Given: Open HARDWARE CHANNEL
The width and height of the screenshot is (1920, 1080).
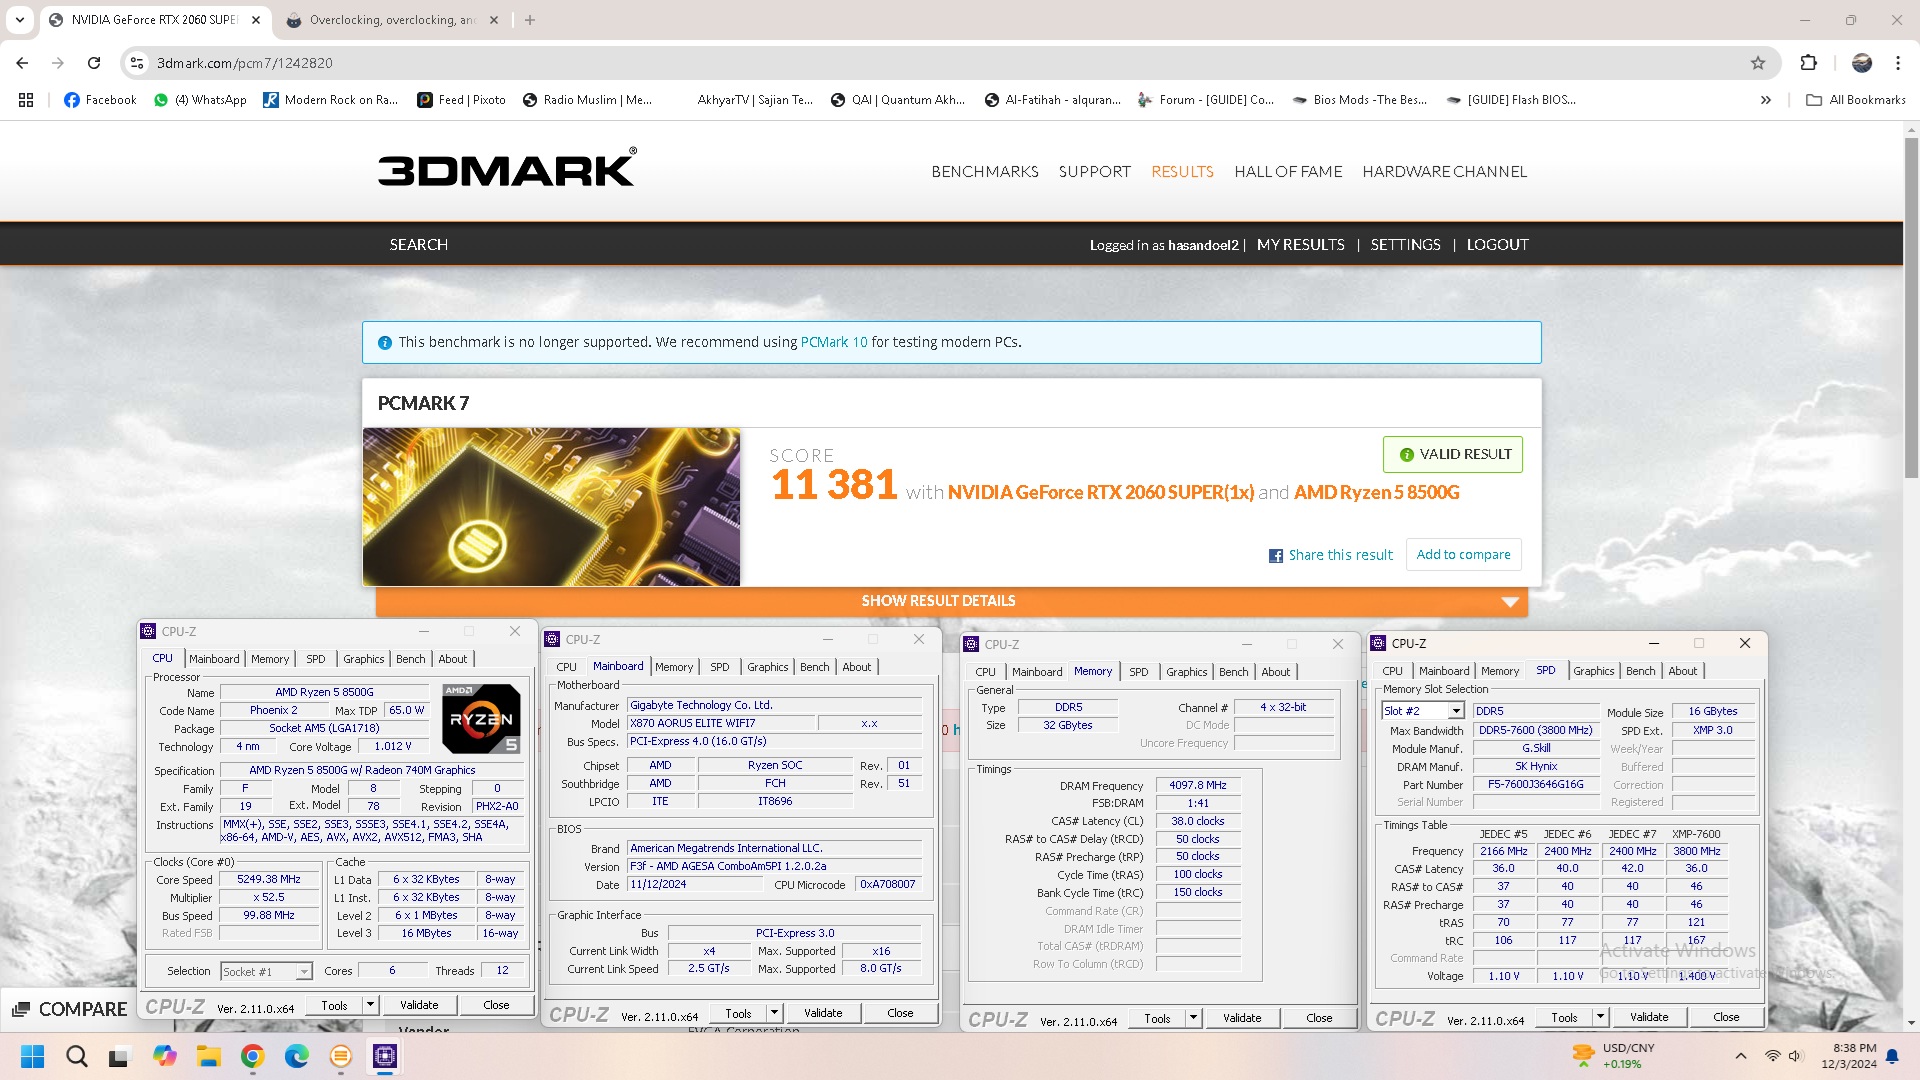Looking at the screenshot, I should 1444,172.
